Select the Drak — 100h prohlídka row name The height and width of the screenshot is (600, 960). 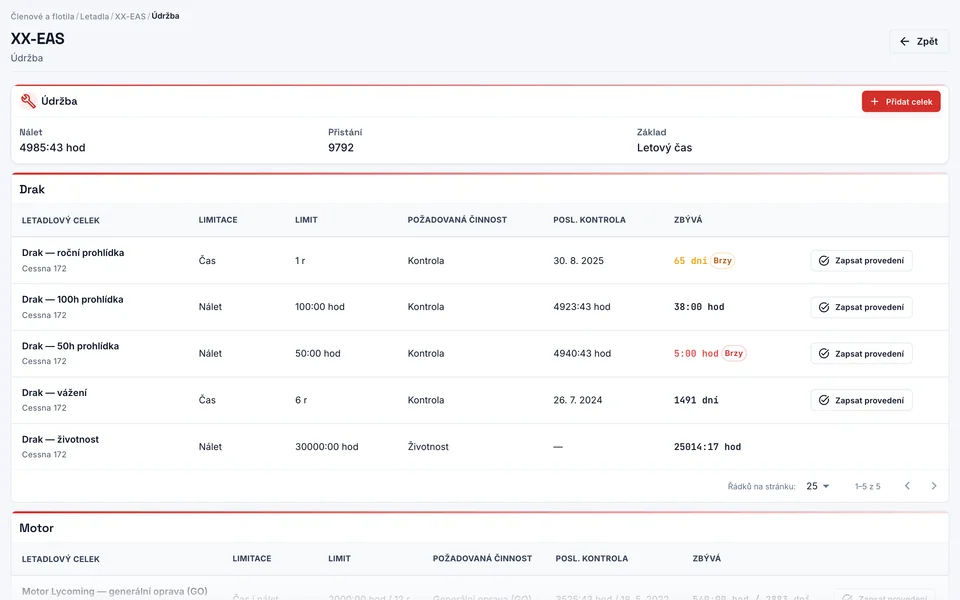73,299
